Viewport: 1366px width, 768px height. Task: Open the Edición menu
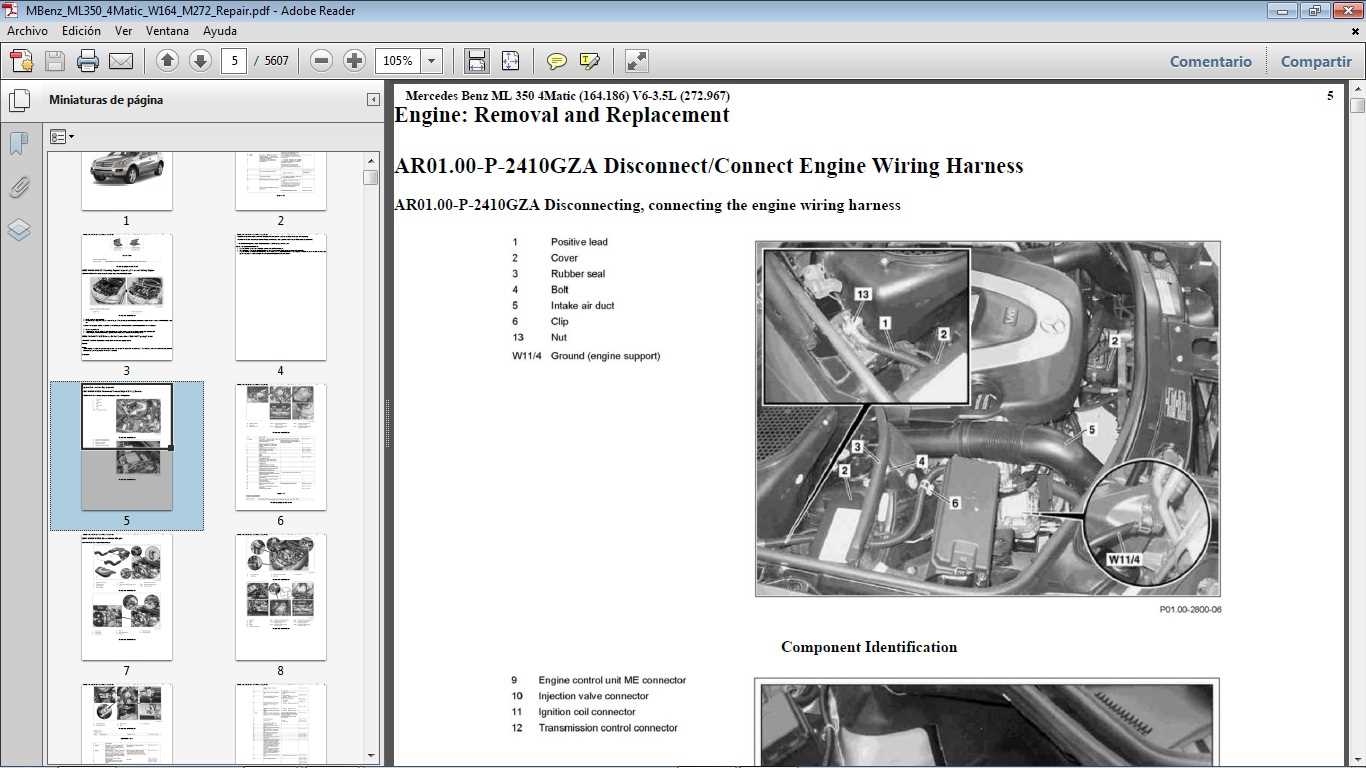(82, 31)
